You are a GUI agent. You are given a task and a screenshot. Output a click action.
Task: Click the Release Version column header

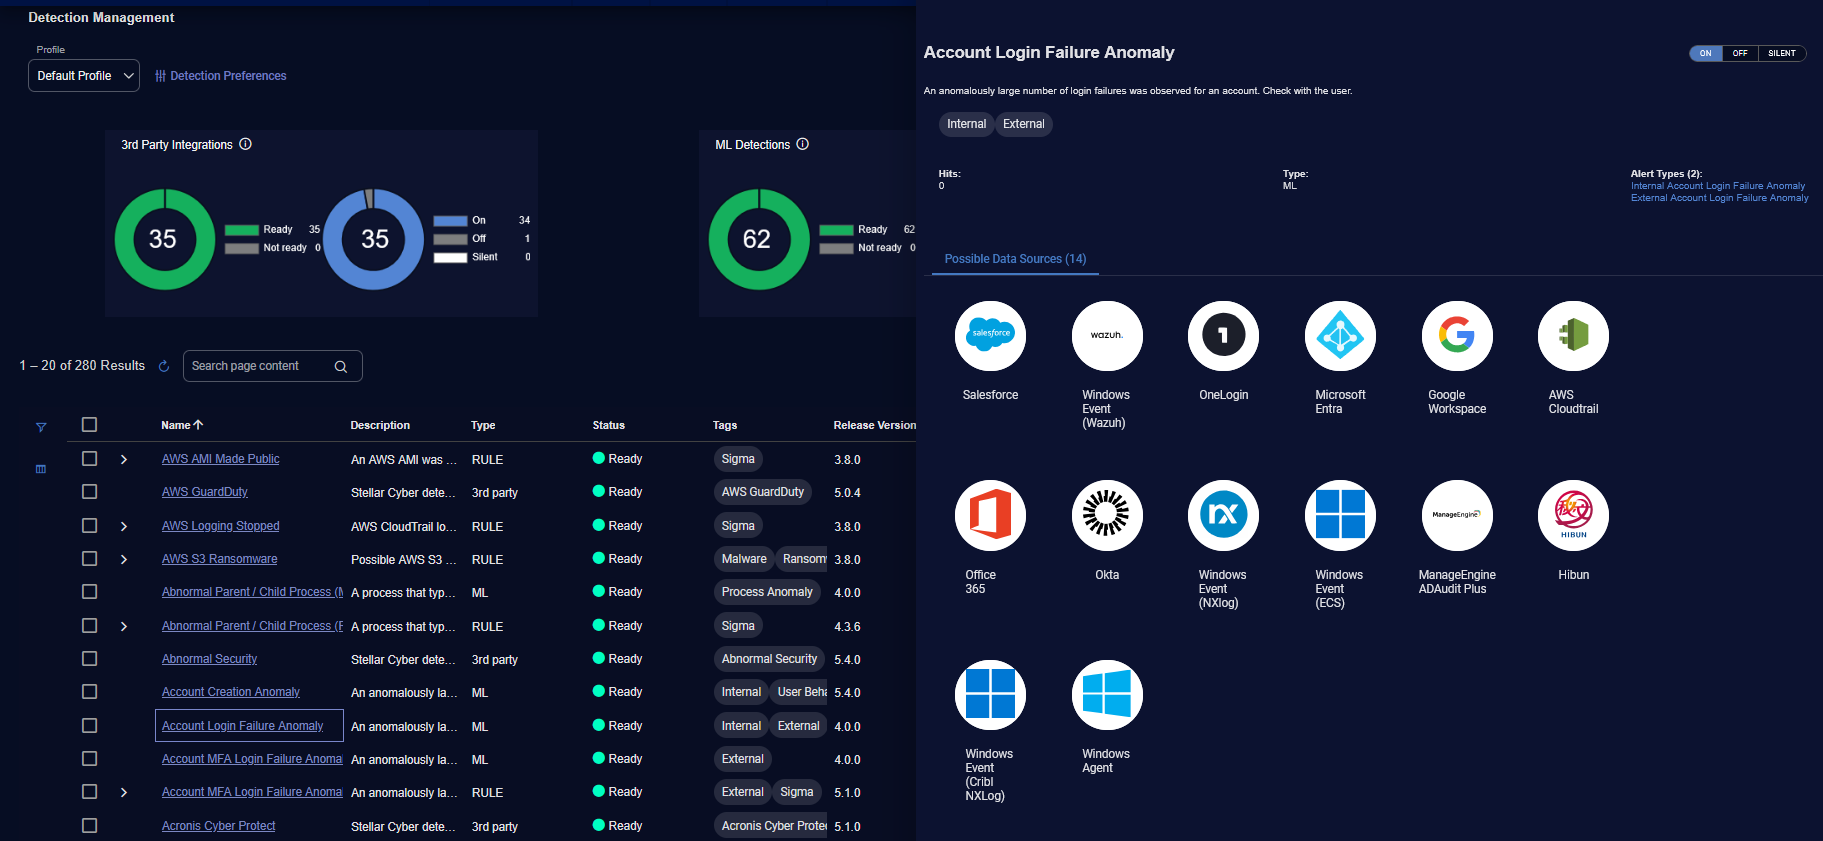[x=875, y=425]
